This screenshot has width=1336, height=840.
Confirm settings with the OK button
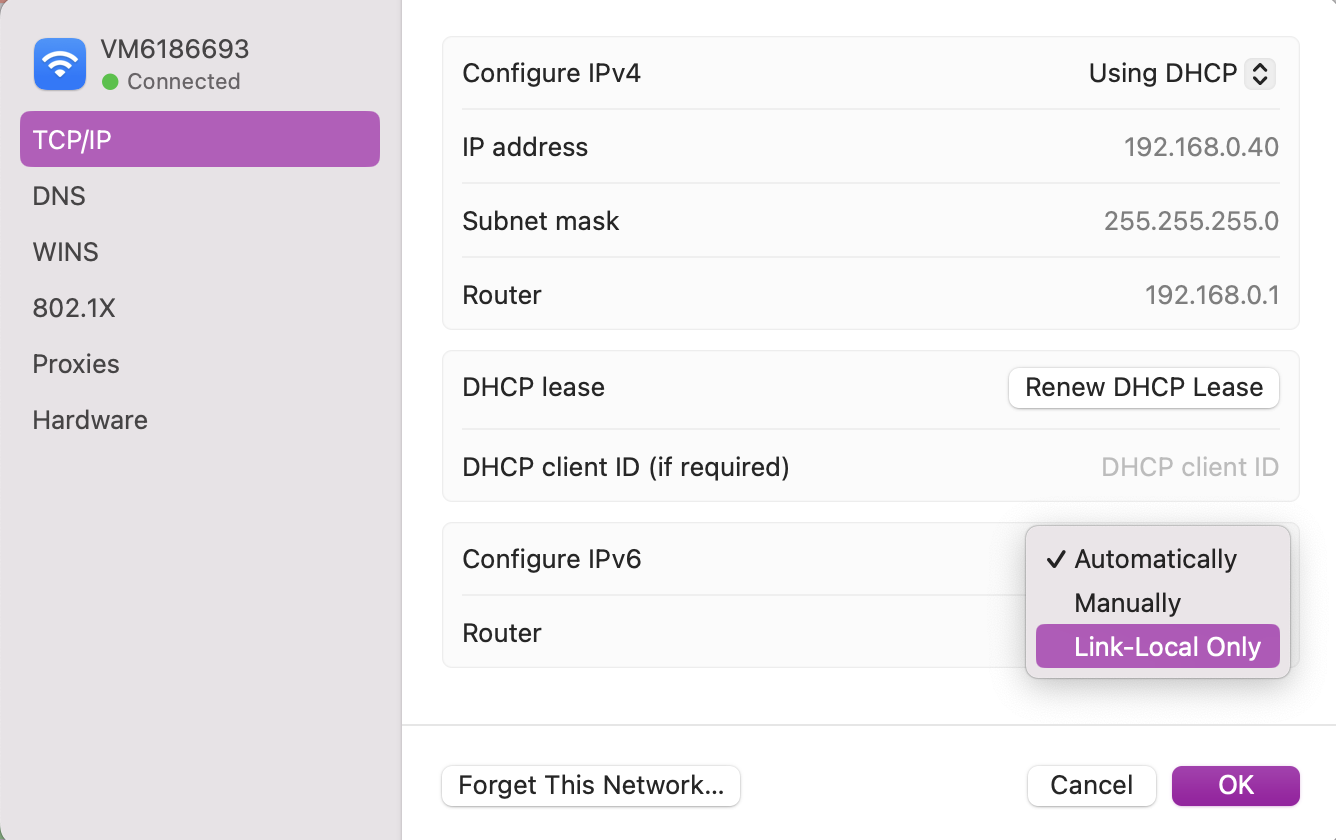click(x=1235, y=786)
